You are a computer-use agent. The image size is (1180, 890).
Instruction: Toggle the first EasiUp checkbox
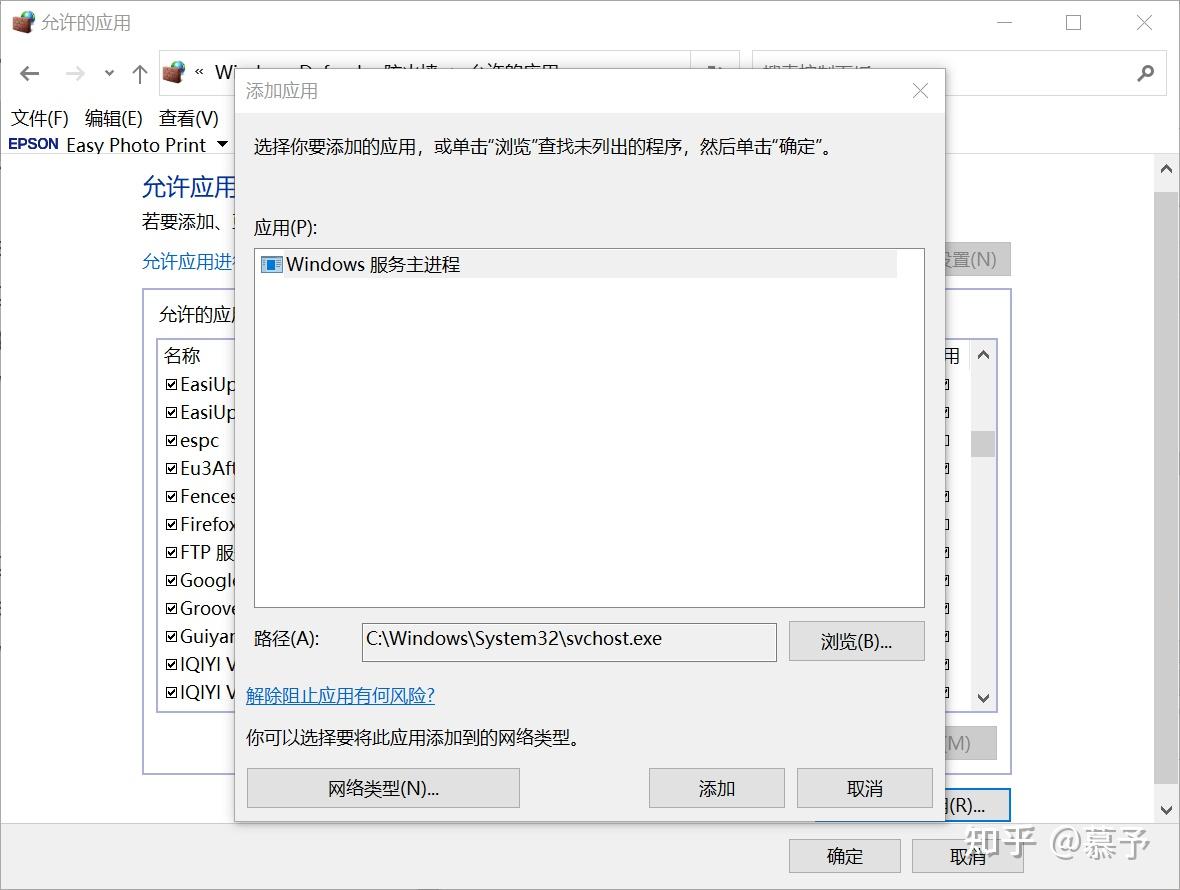coord(171,384)
